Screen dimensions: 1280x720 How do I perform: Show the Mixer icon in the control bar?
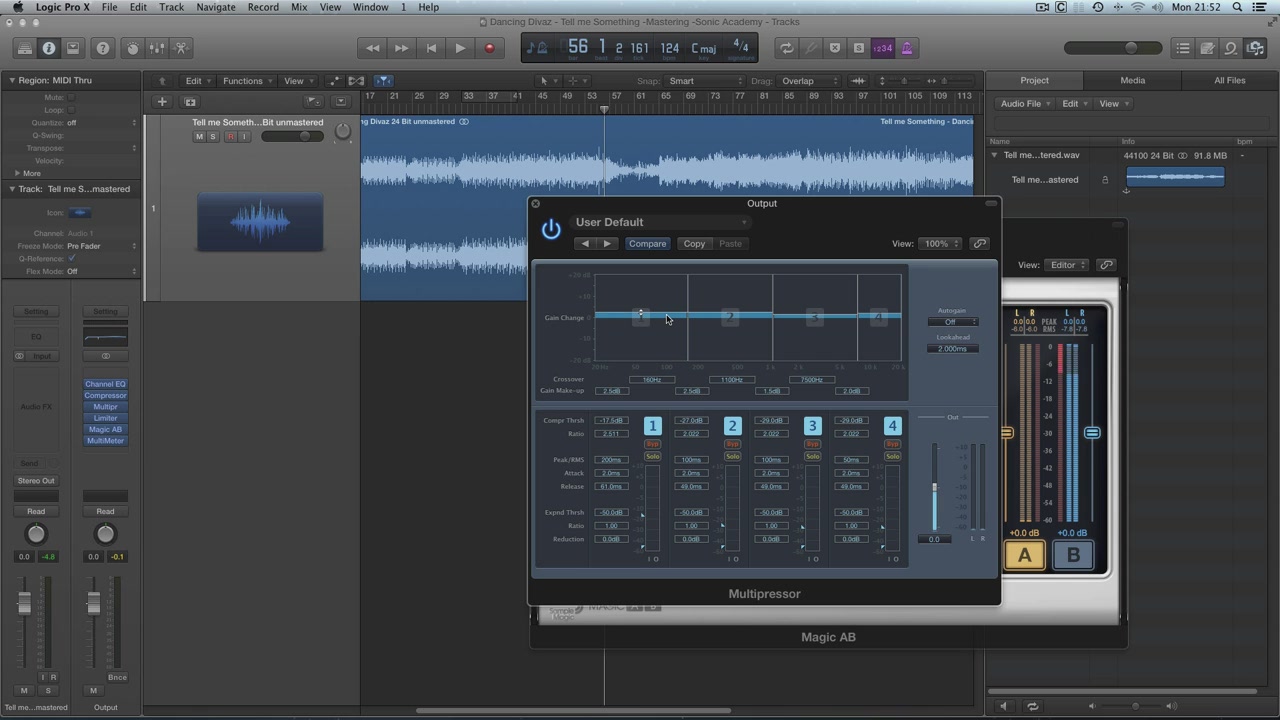[x=157, y=48]
